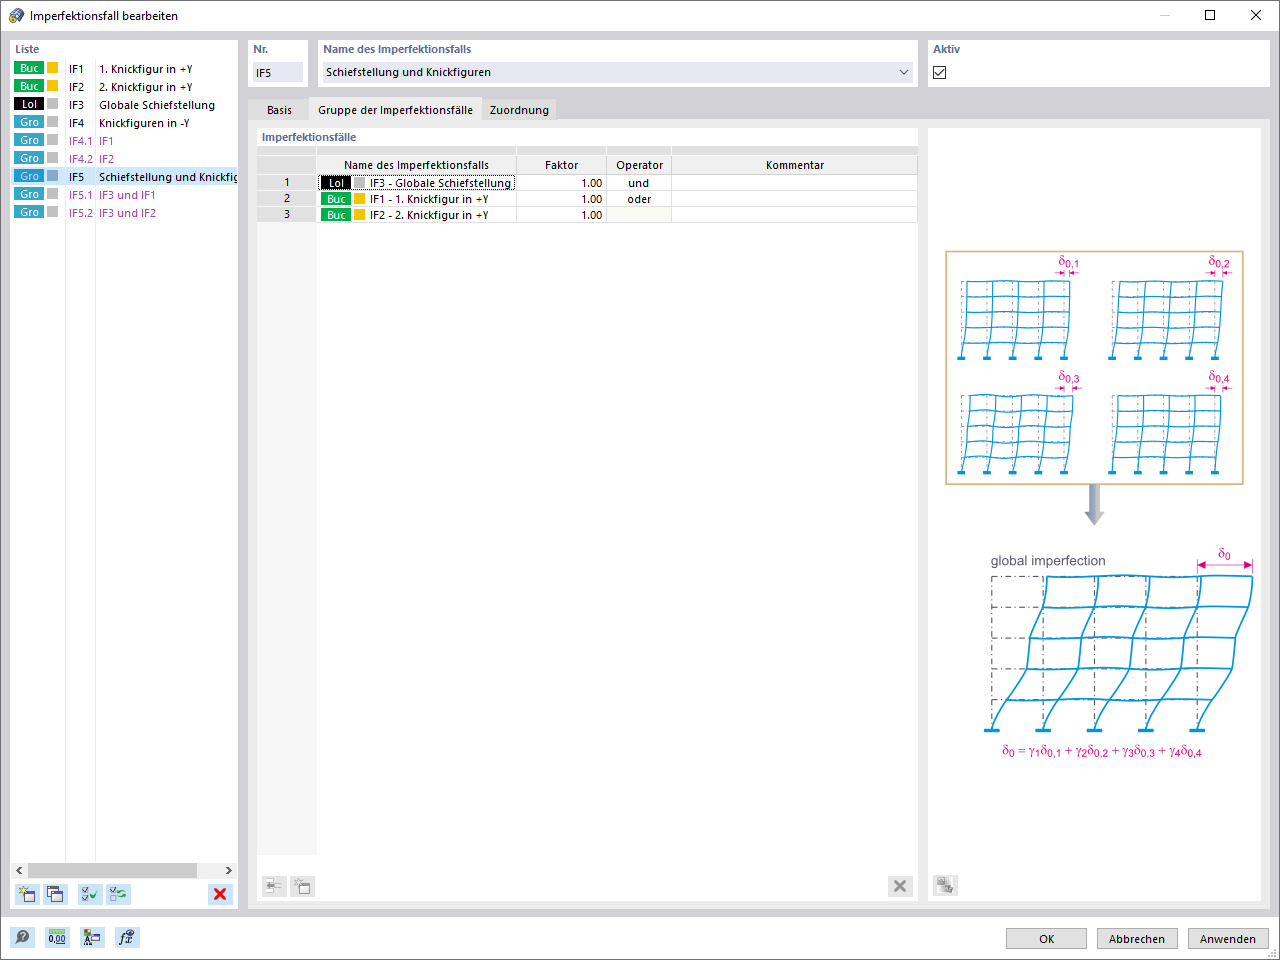Screen dimensions: 1280x960
Task: Open the imperfection case name dropdown
Action: click(x=904, y=72)
